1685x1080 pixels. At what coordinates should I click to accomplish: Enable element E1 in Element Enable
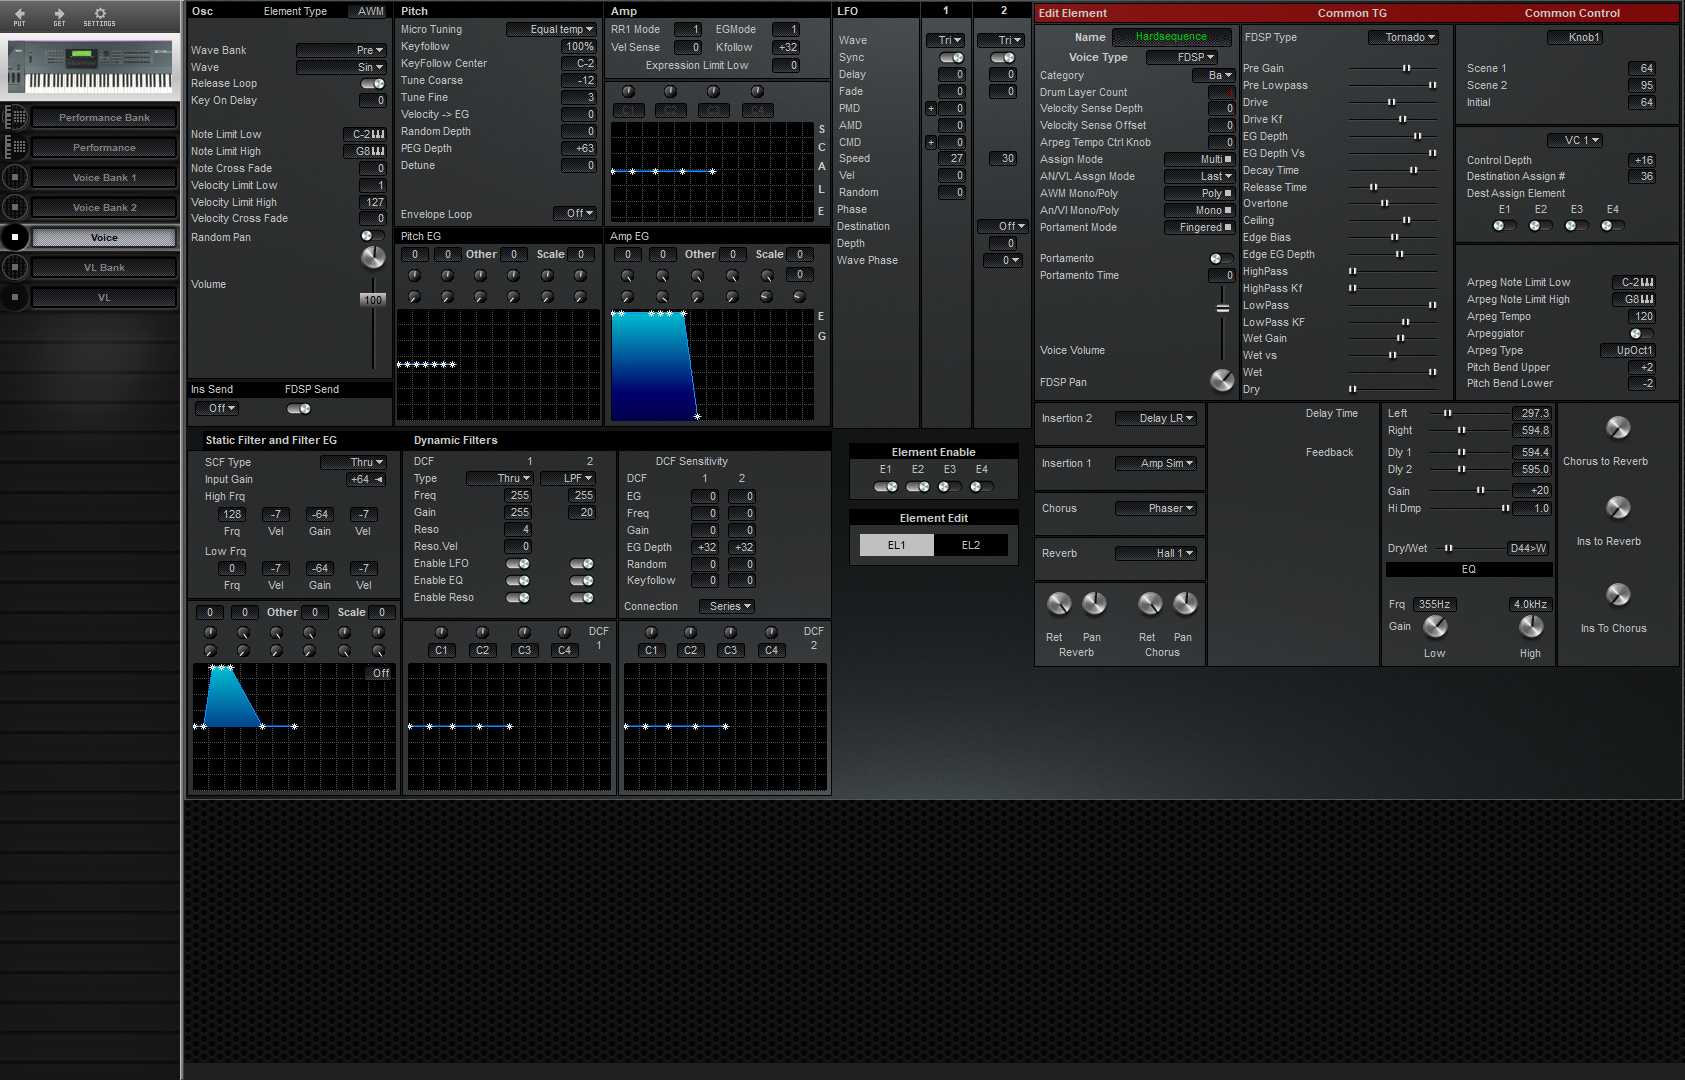pyautogui.click(x=884, y=487)
